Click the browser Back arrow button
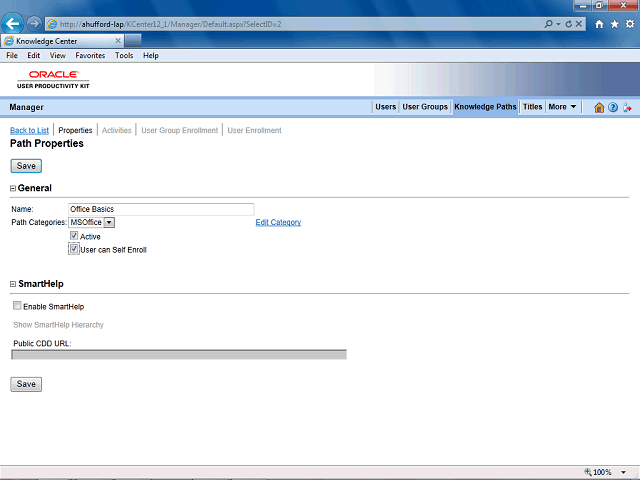640x480 pixels. pos(12,24)
